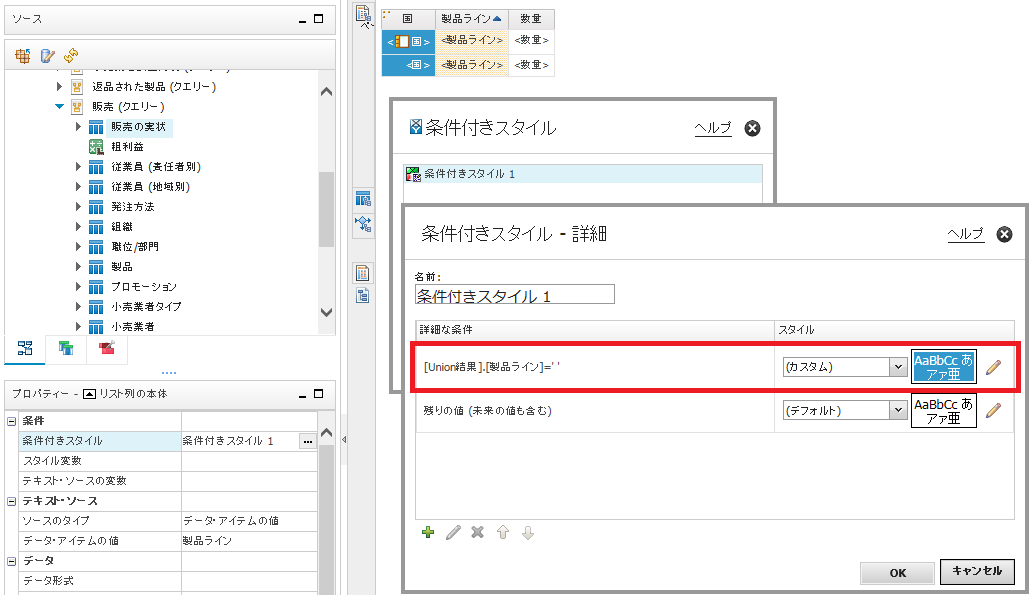Click the キャンセル button
The width and height of the screenshot is (1031, 595).
977,571
